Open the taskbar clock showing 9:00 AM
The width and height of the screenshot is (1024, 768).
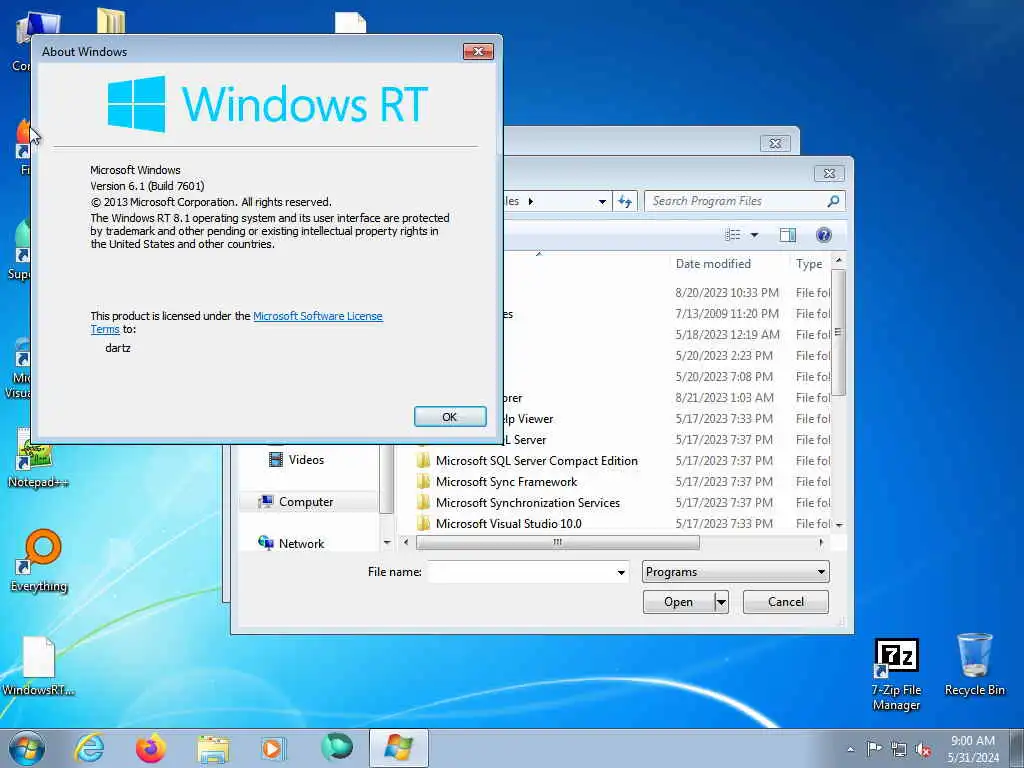click(x=973, y=748)
